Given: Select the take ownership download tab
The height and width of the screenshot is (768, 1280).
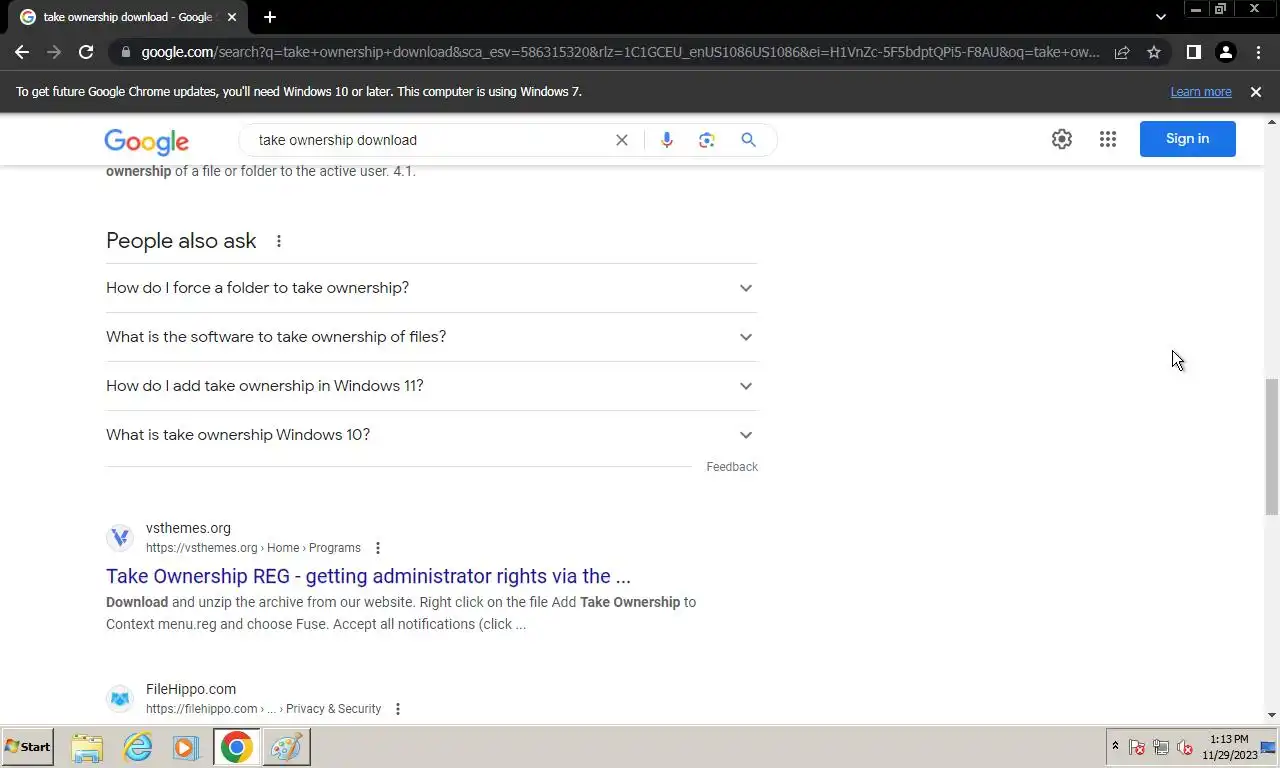Looking at the screenshot, I should (x=126, y=17).
